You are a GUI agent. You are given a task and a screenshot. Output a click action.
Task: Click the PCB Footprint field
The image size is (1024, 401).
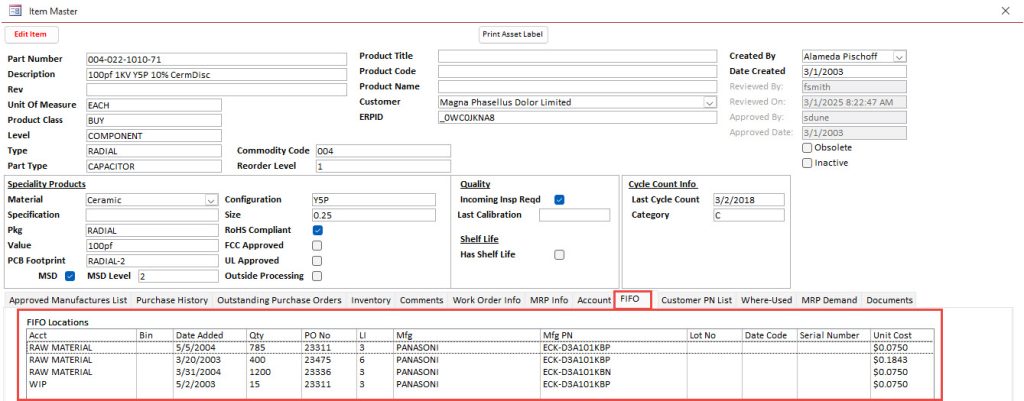[152, 261]
